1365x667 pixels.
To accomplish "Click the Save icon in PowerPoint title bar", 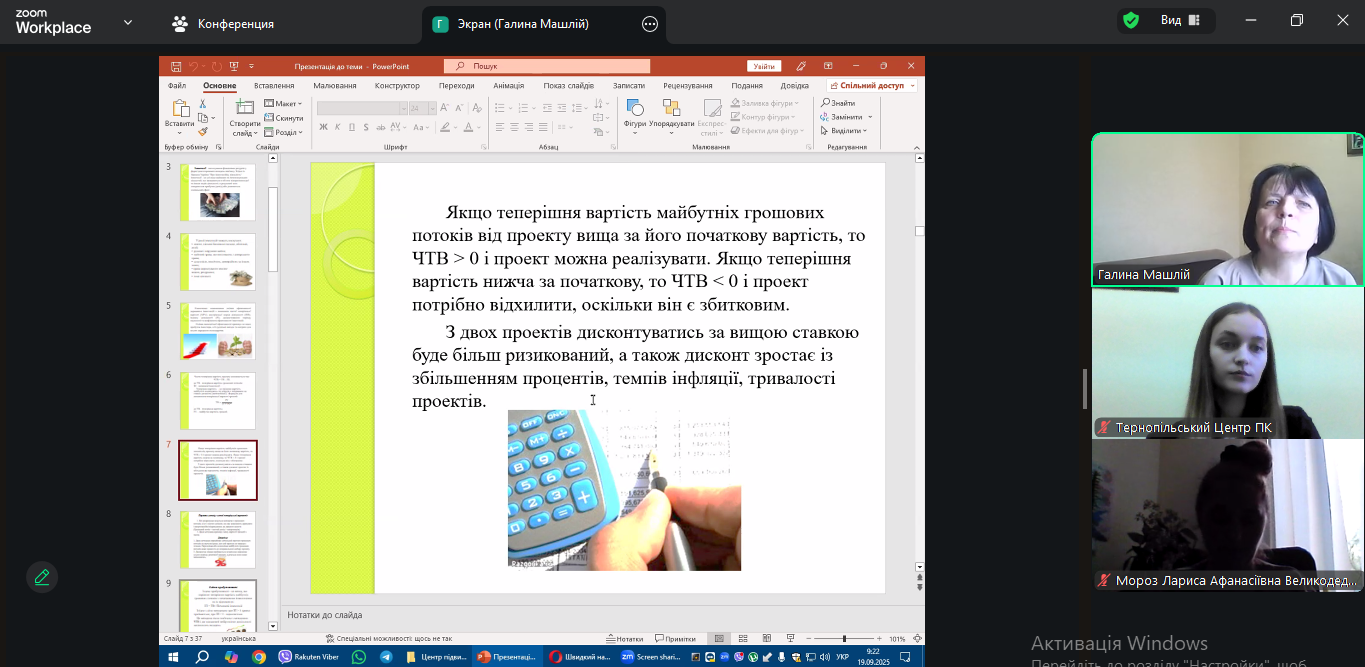I will click(176, 66).
